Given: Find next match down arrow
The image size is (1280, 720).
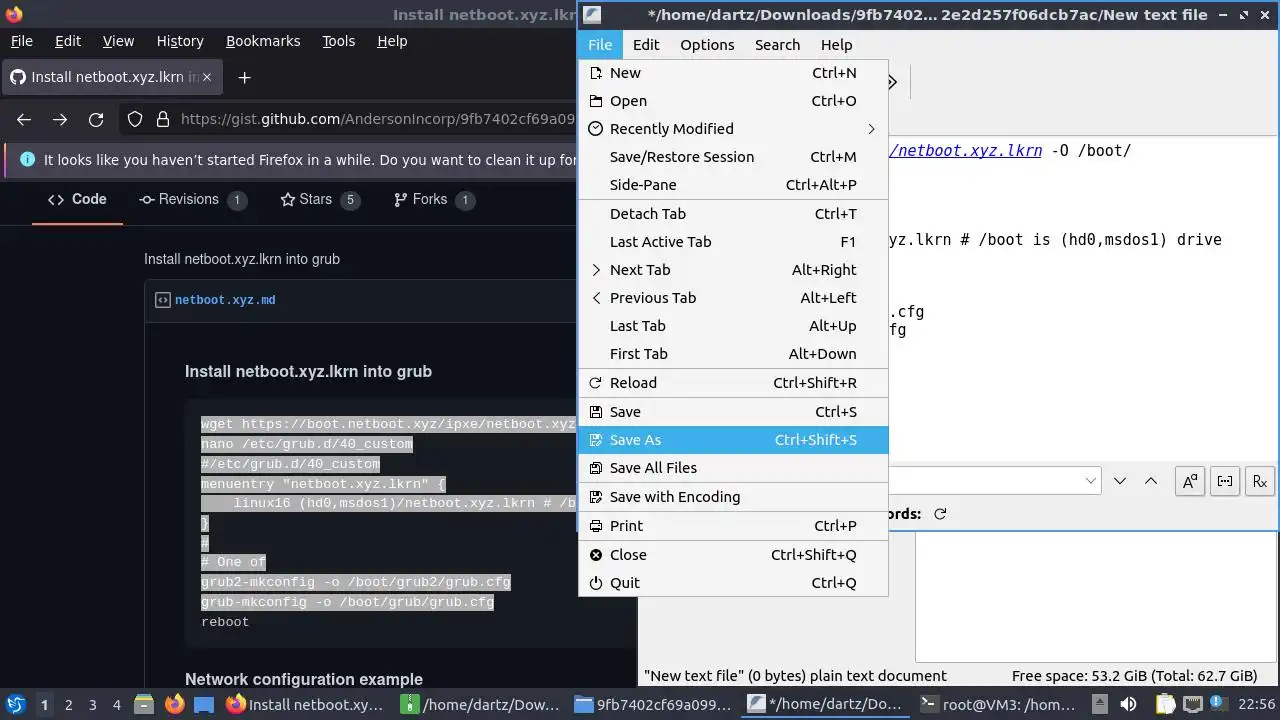Looking at the screenshot, I should pyautogui.click(x=1120, y=481).
